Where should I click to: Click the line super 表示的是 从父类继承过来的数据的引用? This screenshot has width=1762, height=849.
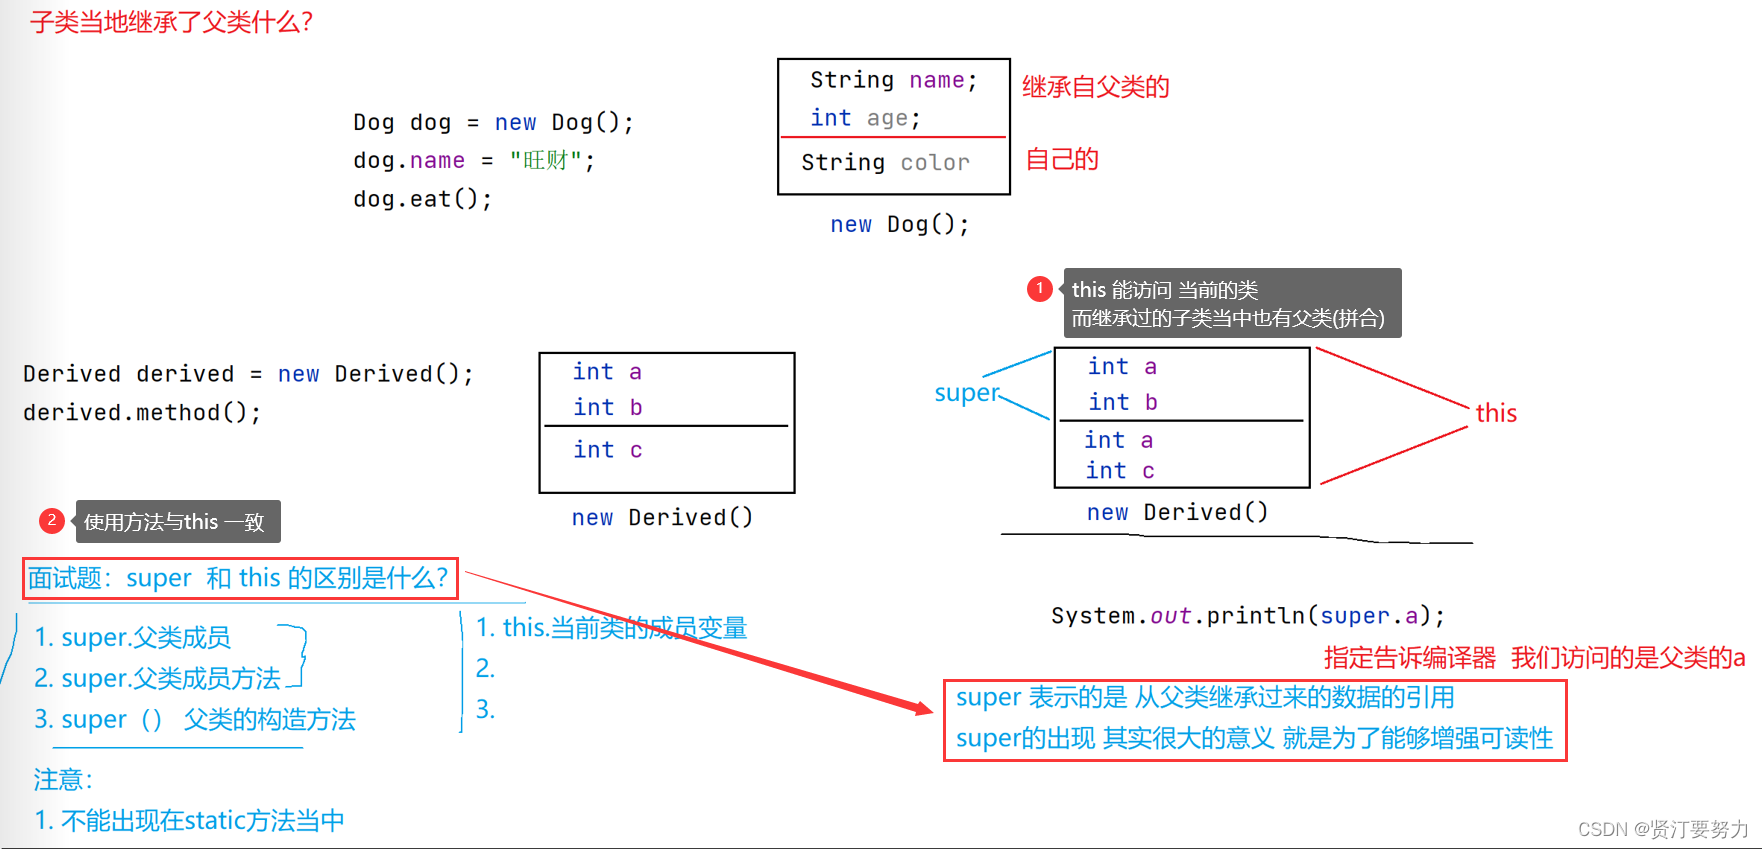pos(1205,697)
